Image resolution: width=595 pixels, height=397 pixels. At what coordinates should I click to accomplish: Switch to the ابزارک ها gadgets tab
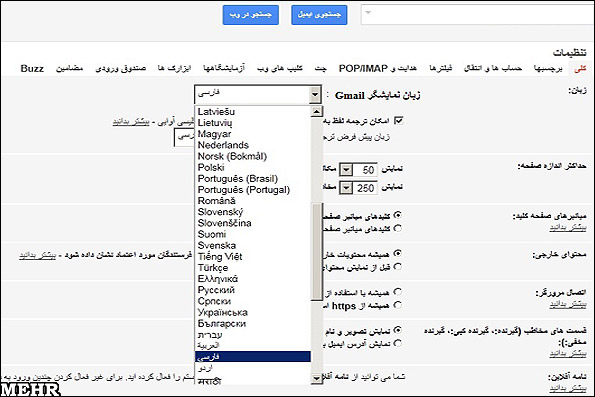[175, 69]
